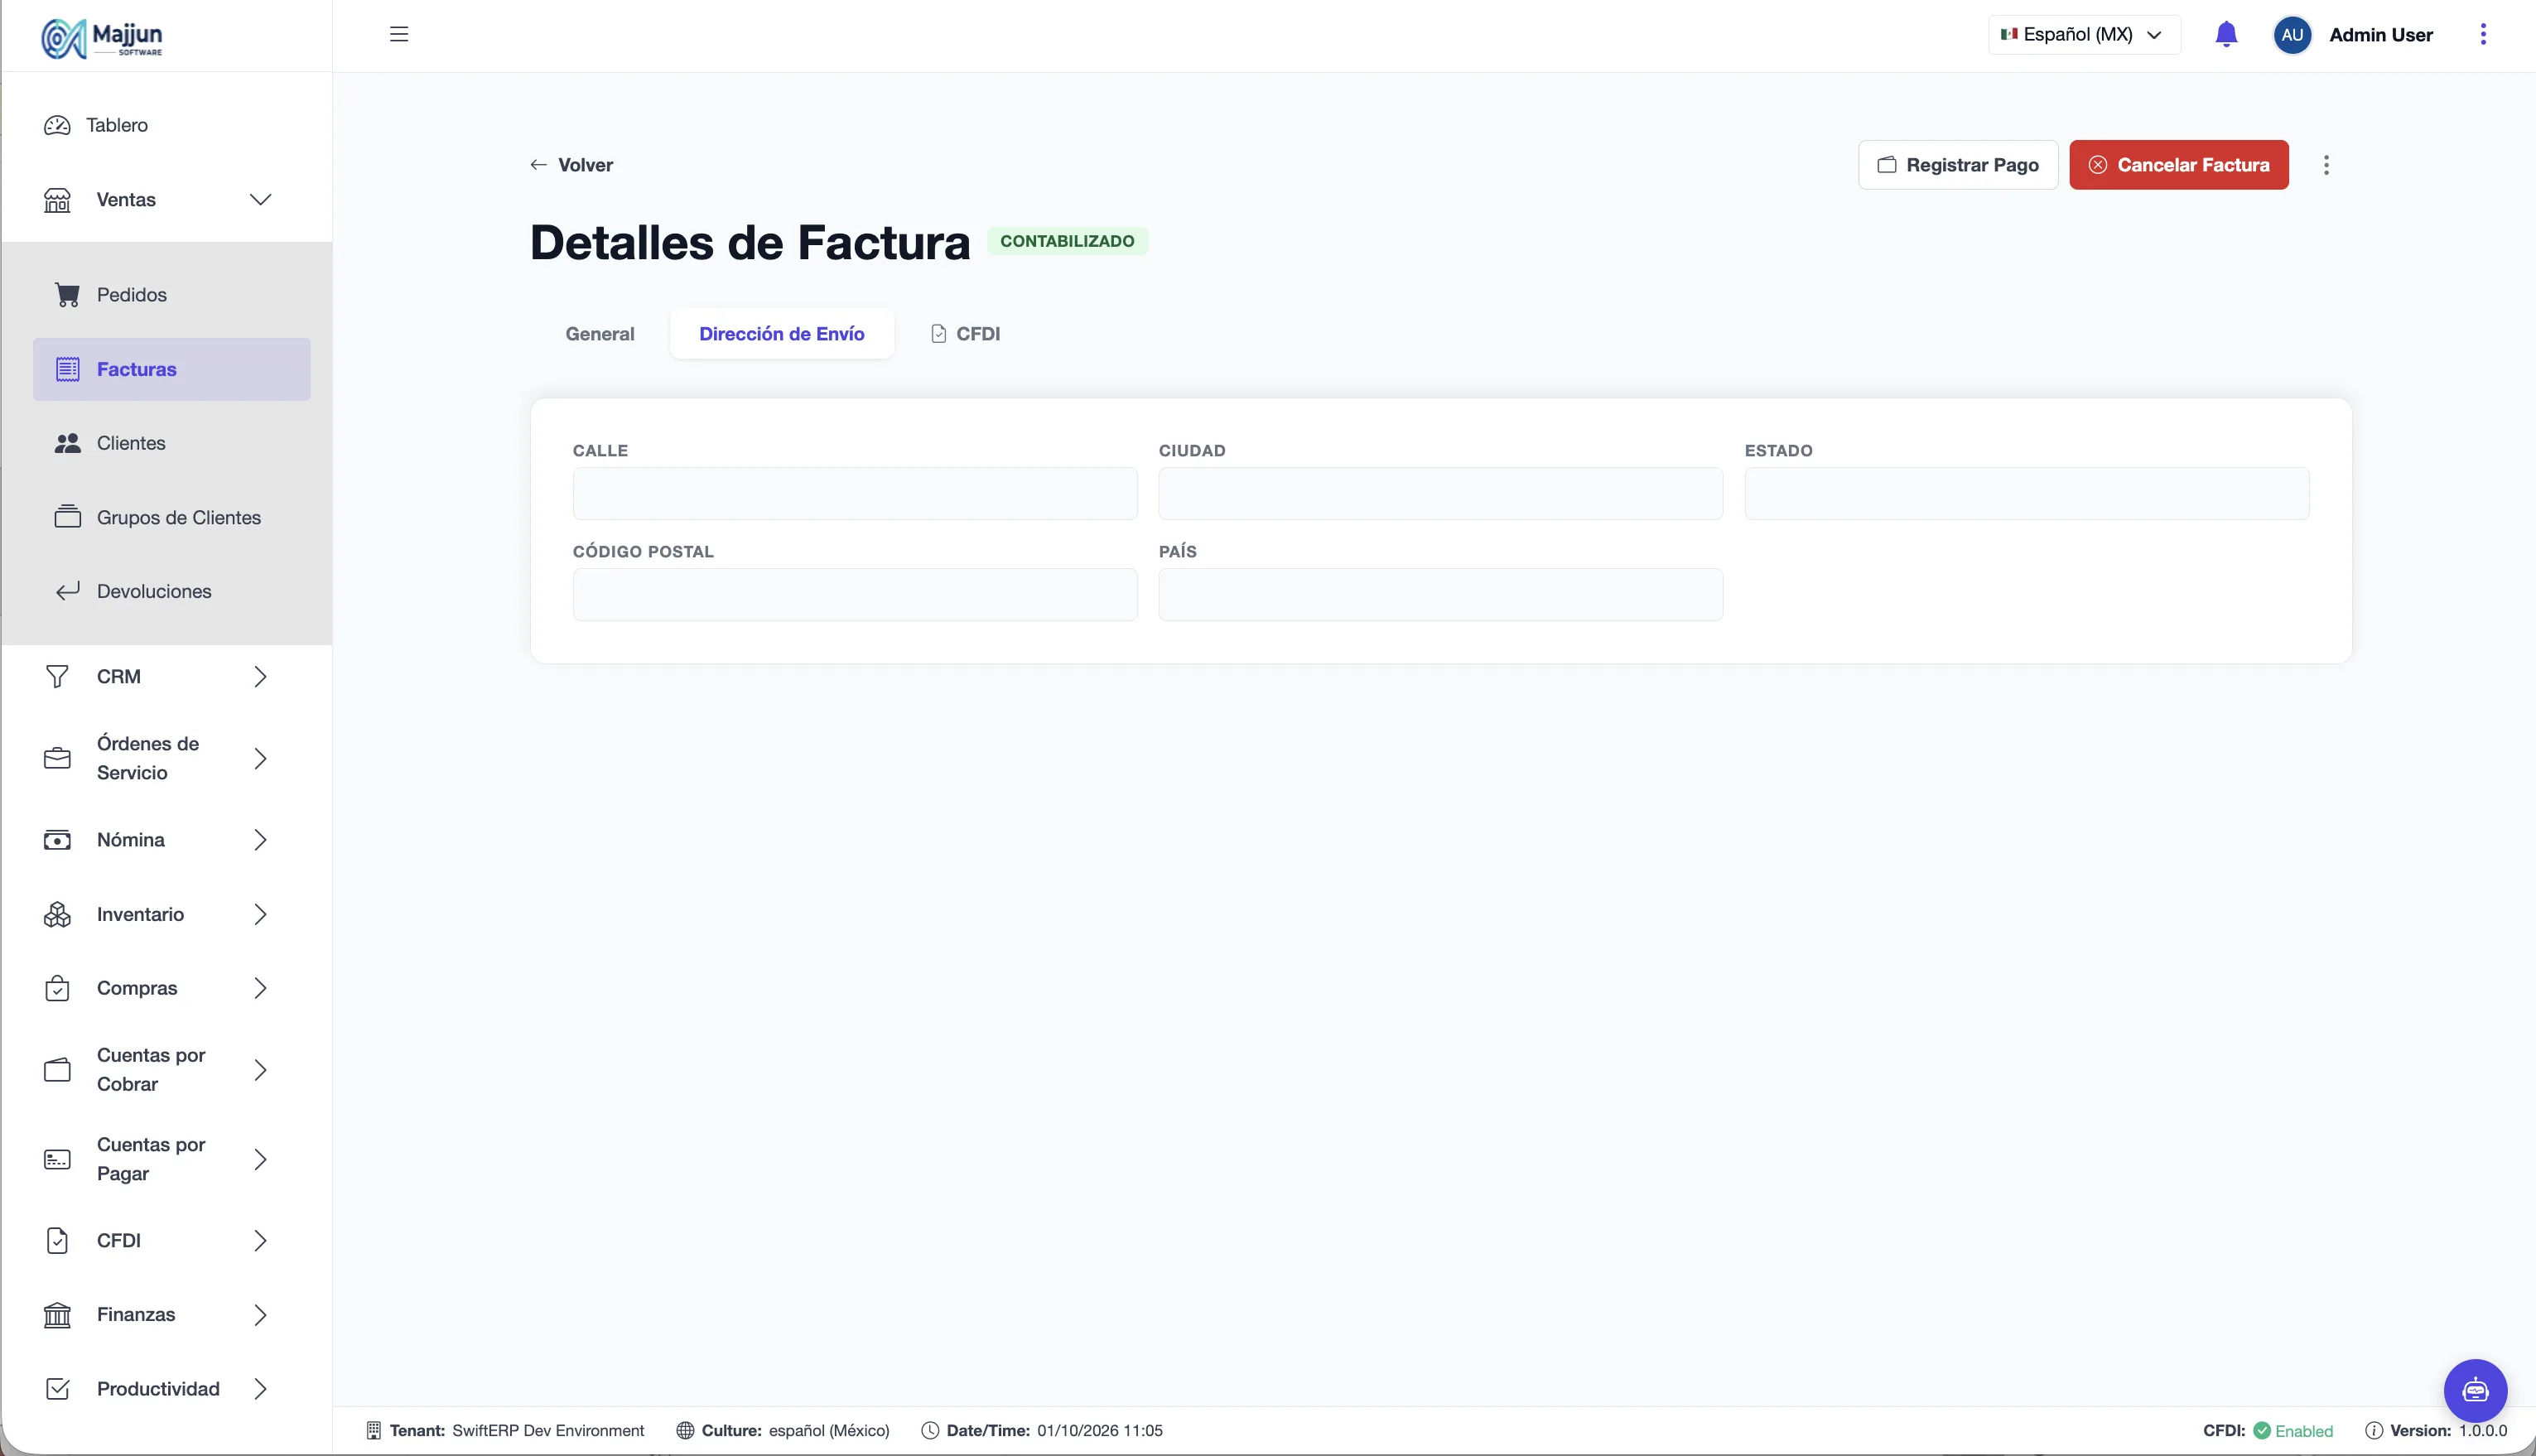Click the AU user avatar

pyautogui.click(x=2292, y=35)
